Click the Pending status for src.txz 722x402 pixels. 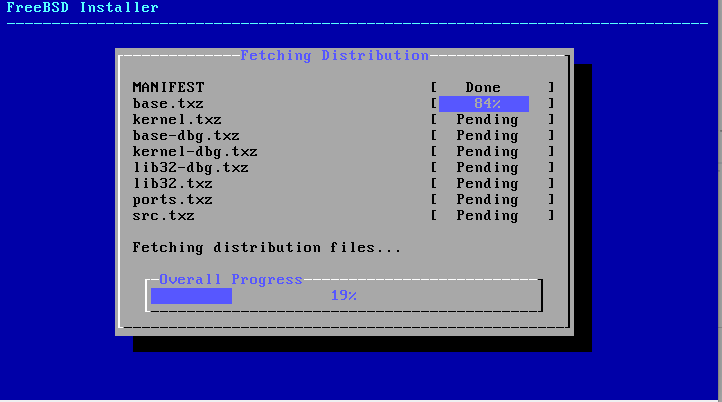pos(487,216)
